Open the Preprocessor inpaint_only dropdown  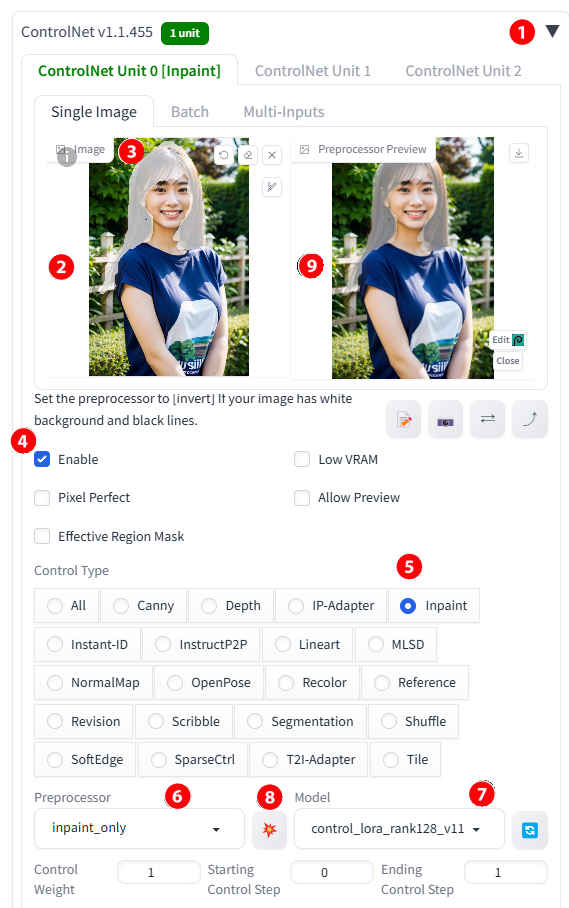(140, 829)
